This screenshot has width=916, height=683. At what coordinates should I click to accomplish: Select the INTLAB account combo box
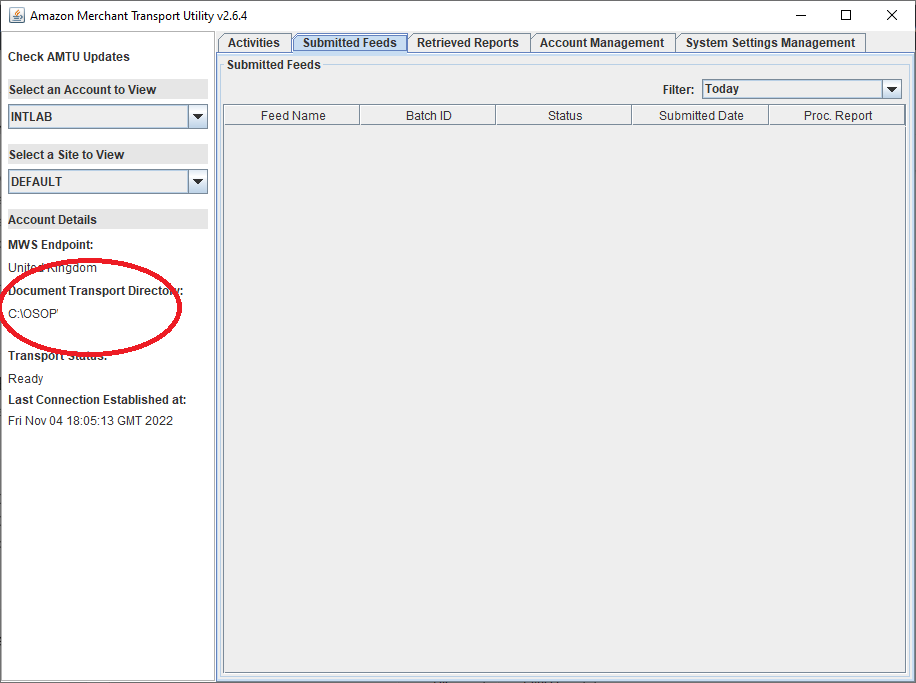[108, 117]
